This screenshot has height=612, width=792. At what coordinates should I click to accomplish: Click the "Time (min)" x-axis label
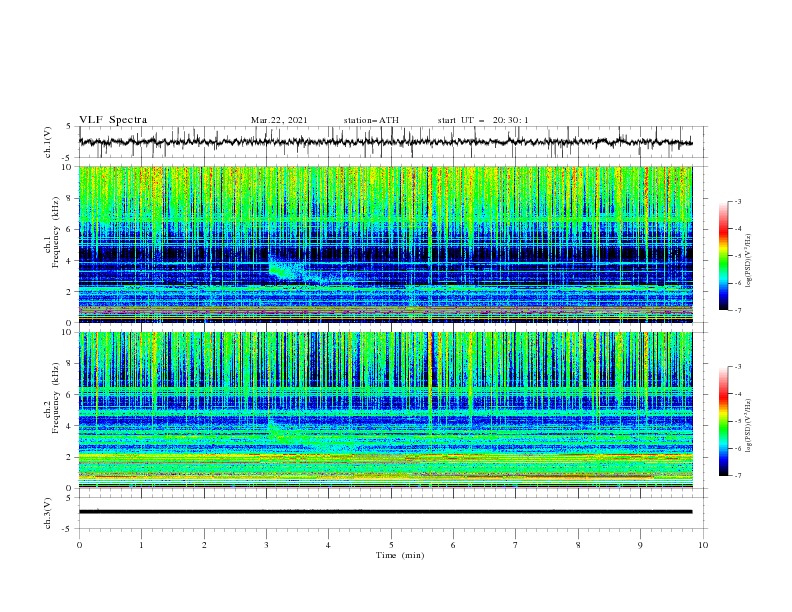400,555
